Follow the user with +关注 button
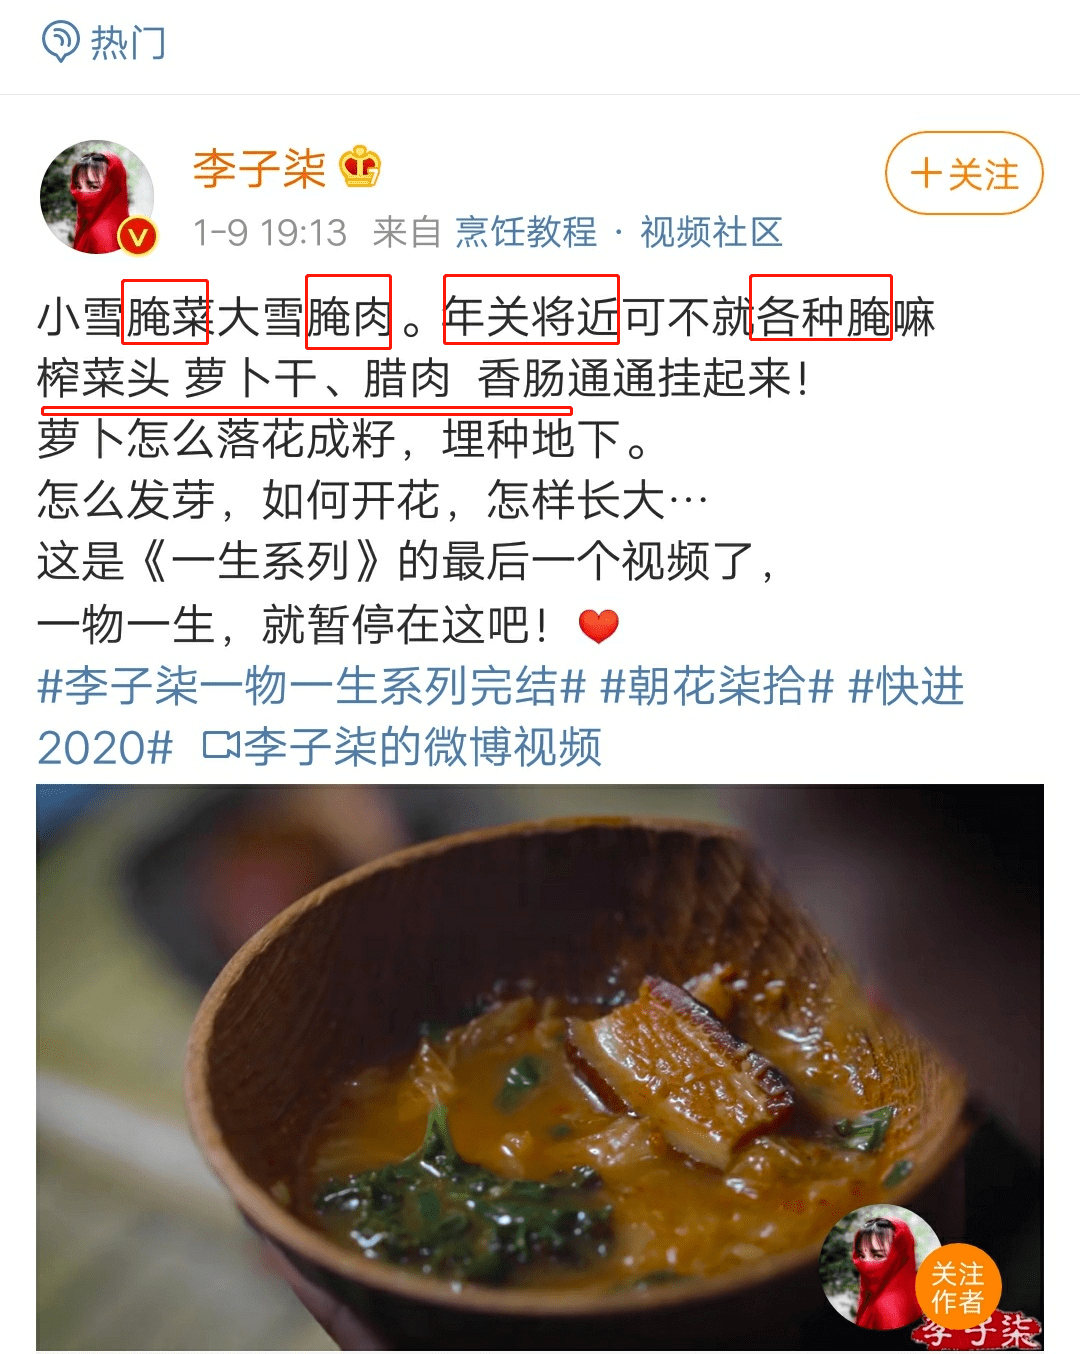 964,174
